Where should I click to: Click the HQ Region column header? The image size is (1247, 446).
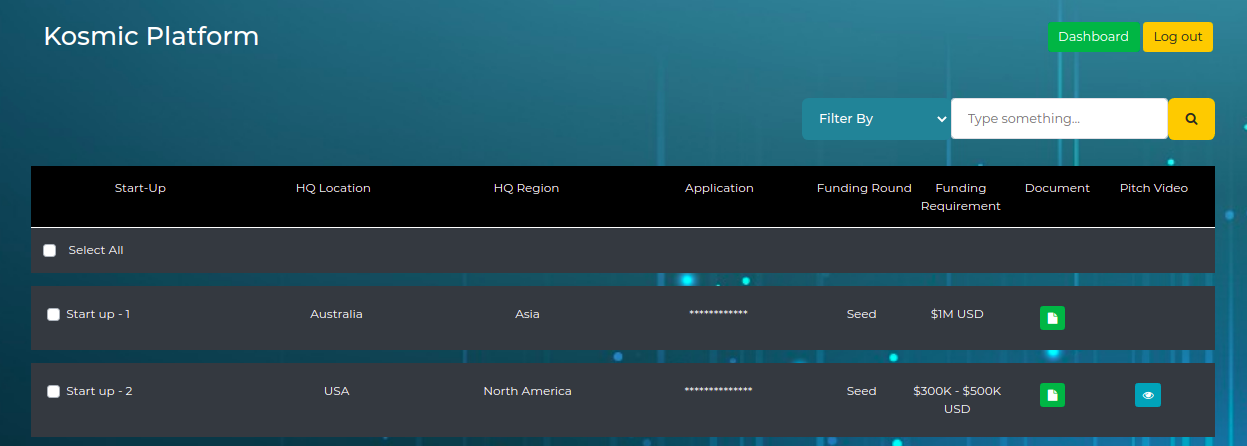tap(526, 188)
